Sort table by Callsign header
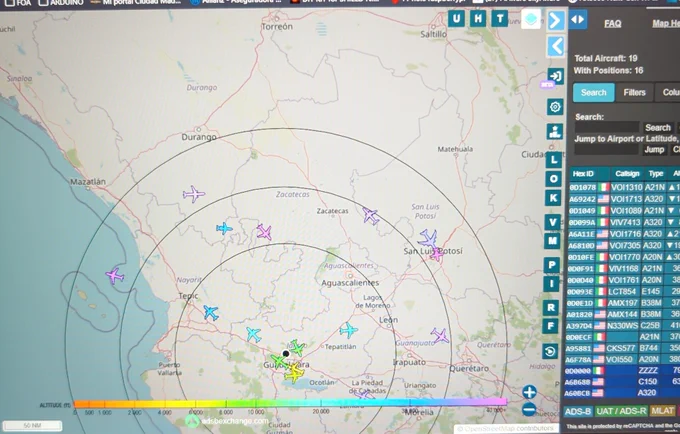Screen dimensions: 680x434 point(627,174)
